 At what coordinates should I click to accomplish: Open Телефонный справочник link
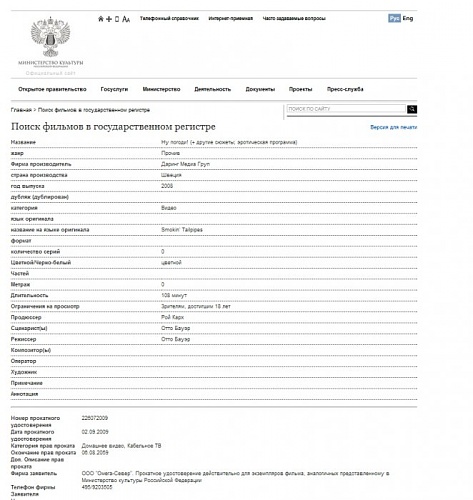tap(169, 18)
